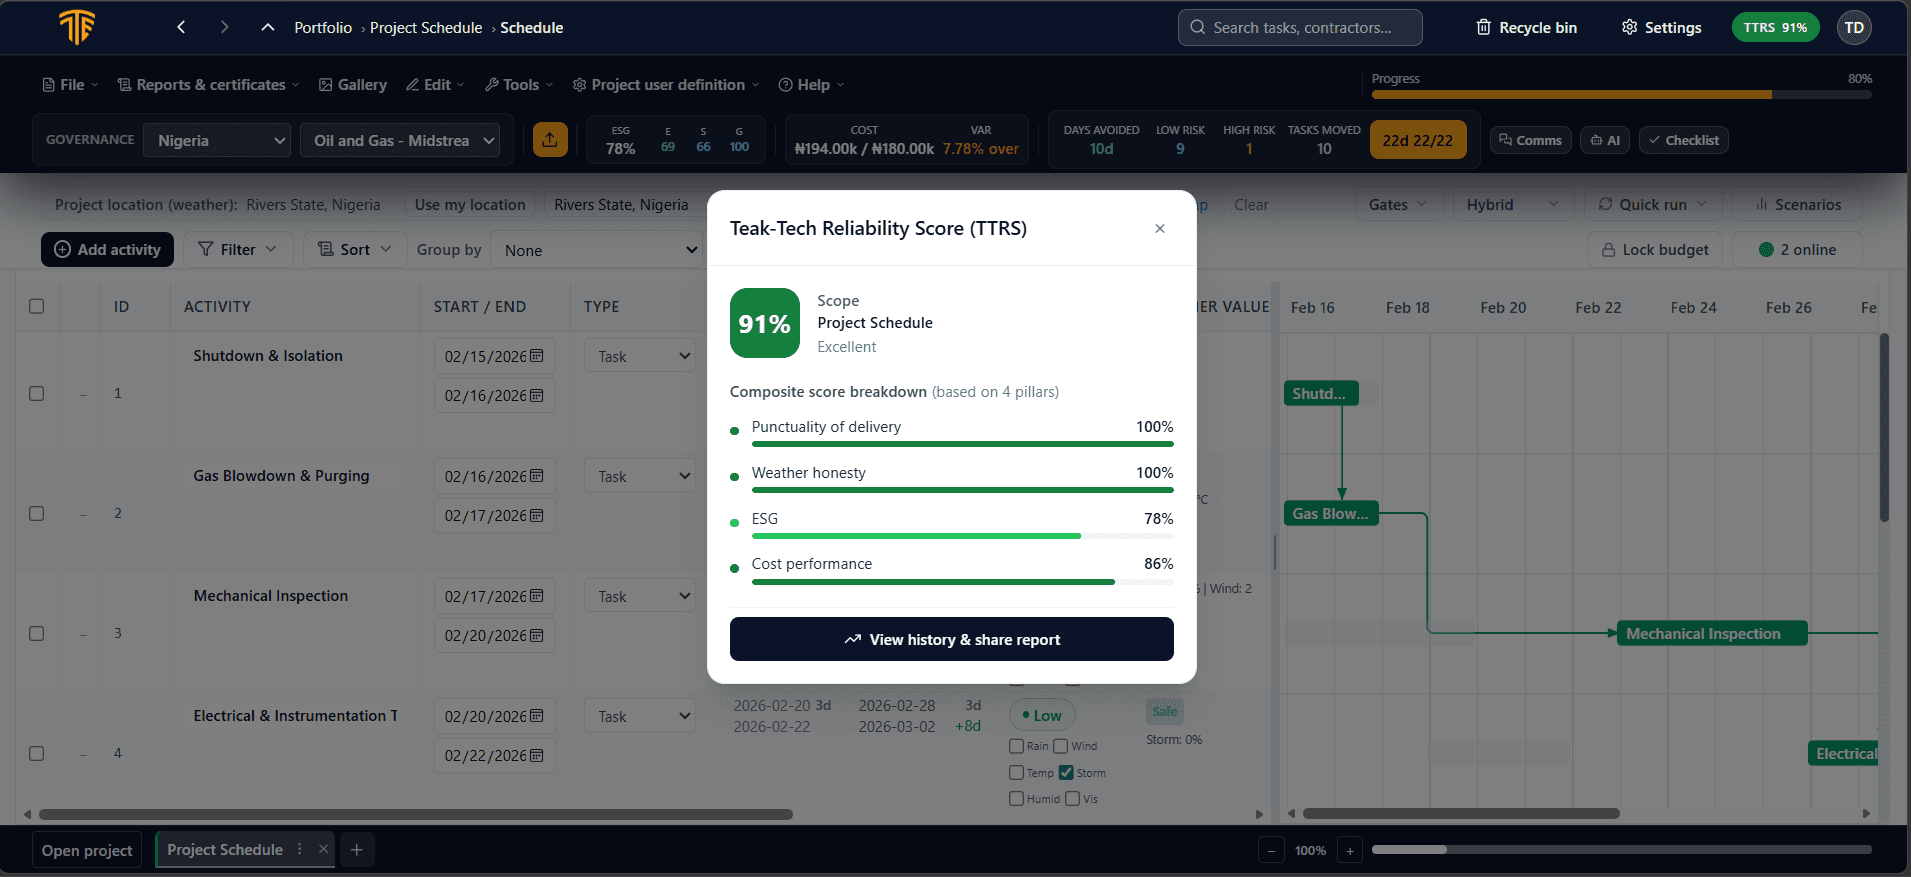Open the Recycle bin

[x=1526, y=27]
